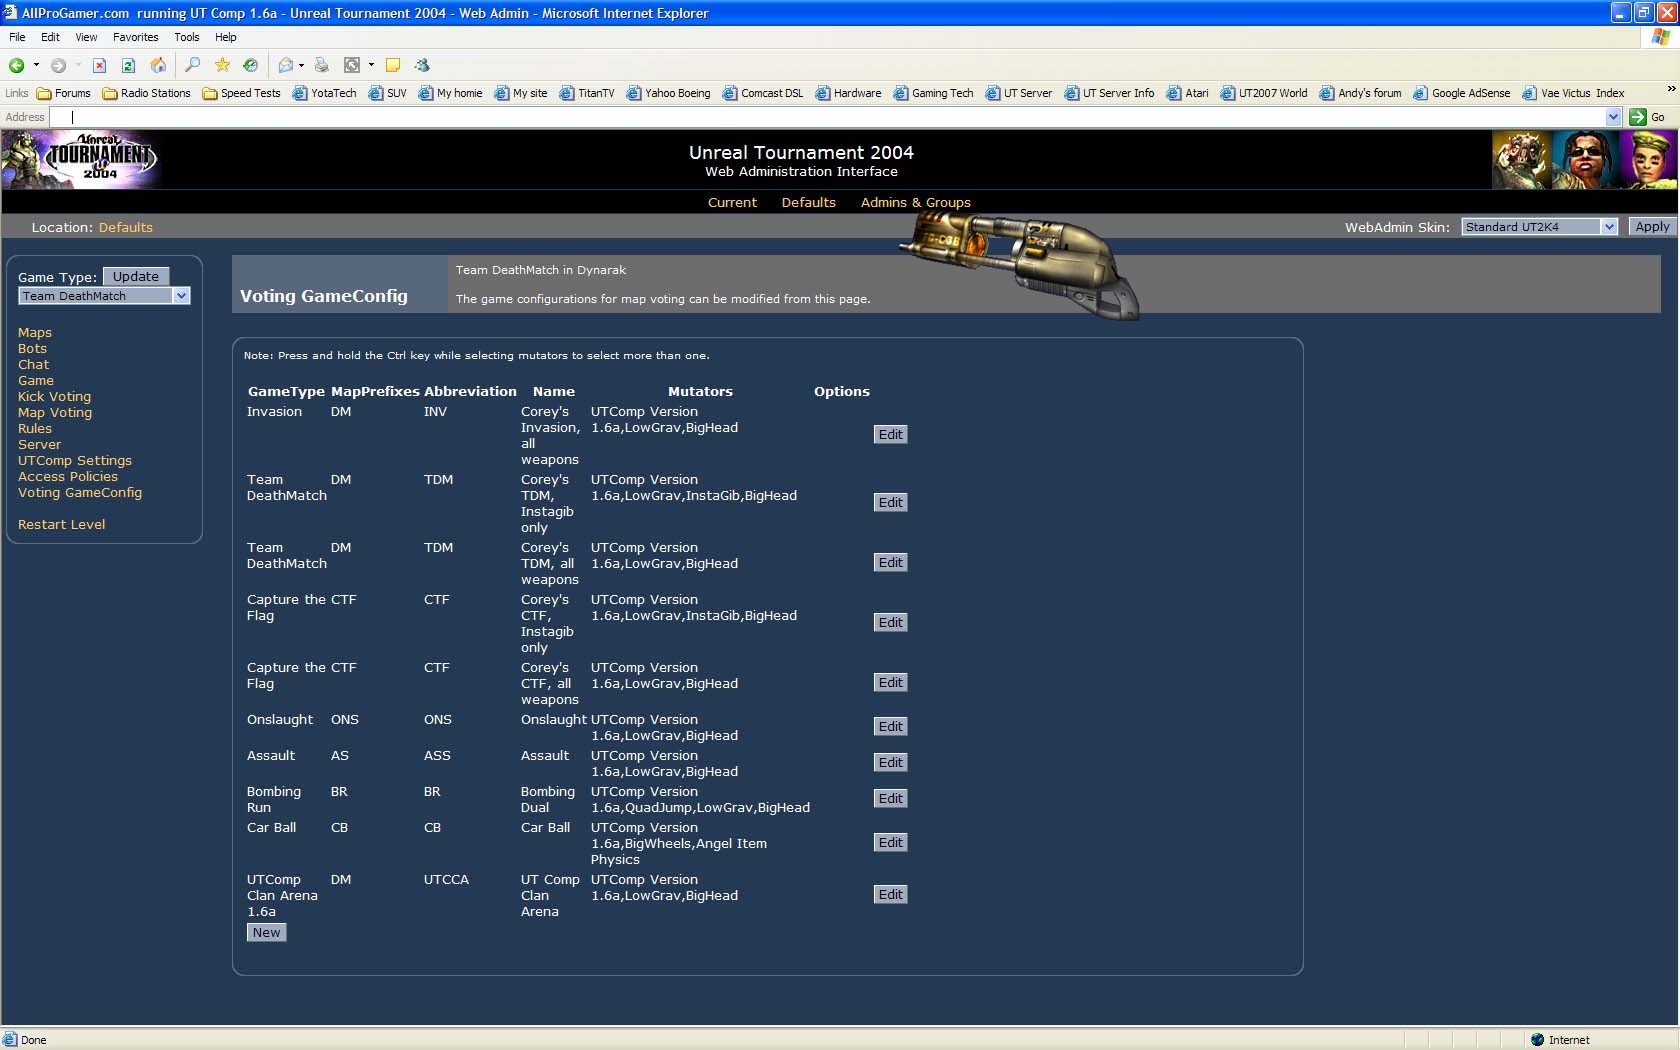The image size is (1680, 1050).
Task: Click the New game config button
Action: [266, 932]
